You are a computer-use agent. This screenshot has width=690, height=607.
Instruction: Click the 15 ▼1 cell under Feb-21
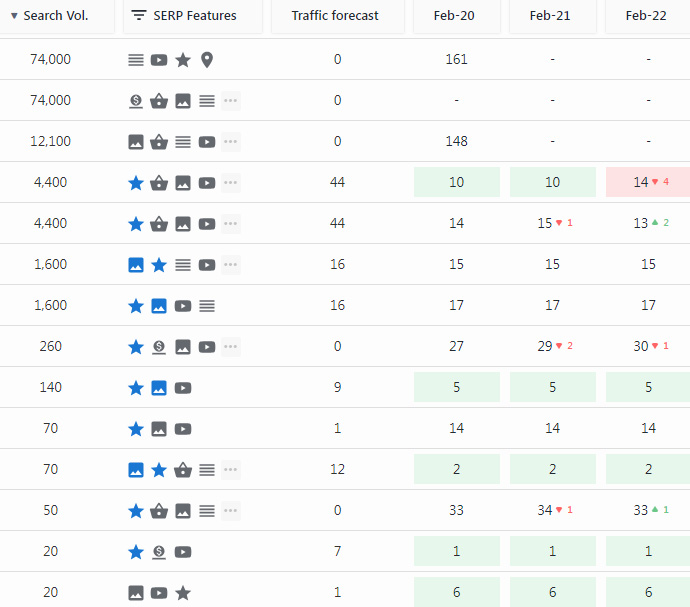553,223
